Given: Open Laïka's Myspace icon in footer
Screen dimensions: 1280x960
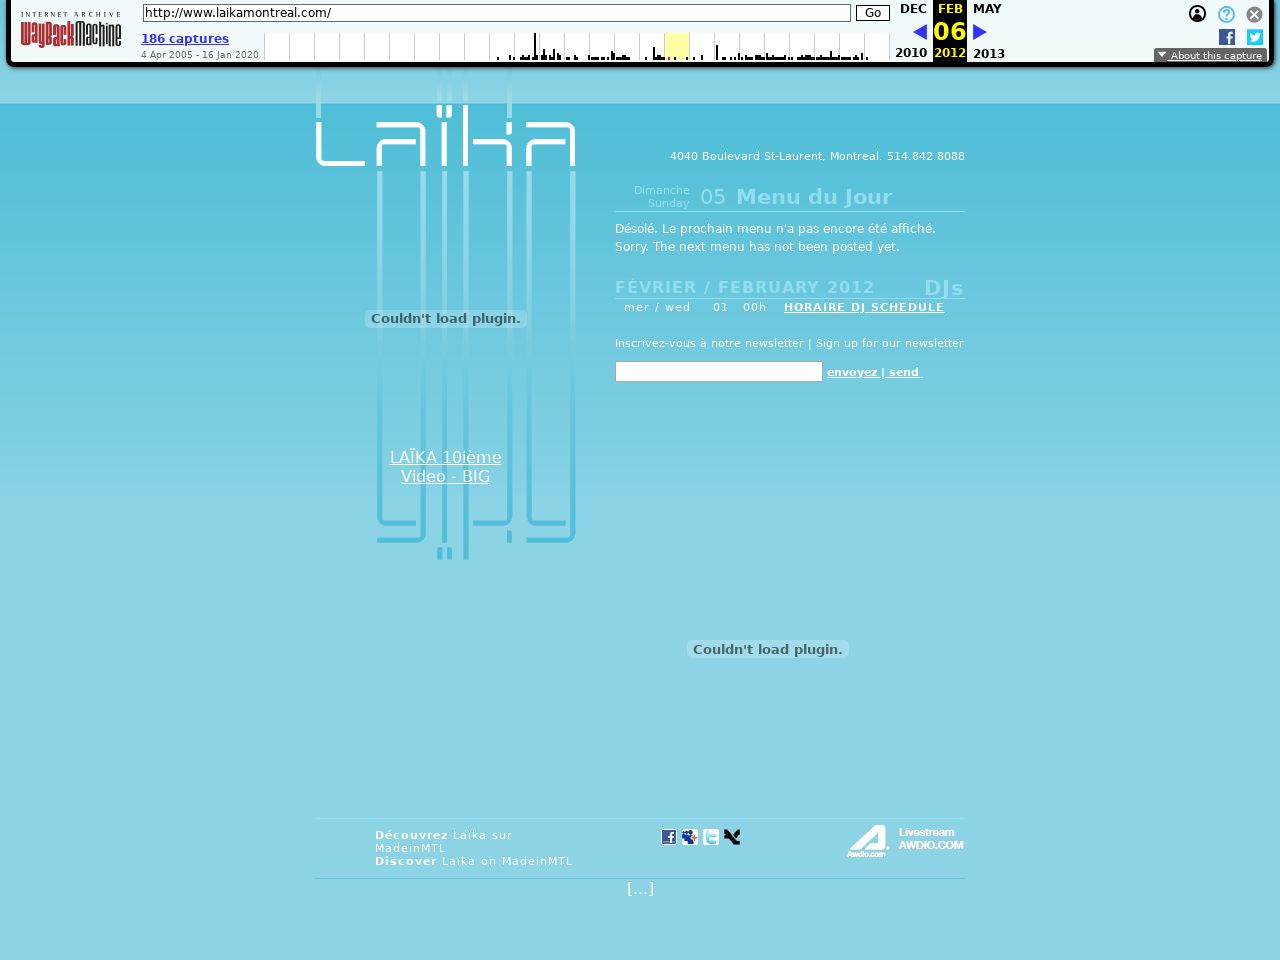Looking at the screenshot, I should point(690,837).
